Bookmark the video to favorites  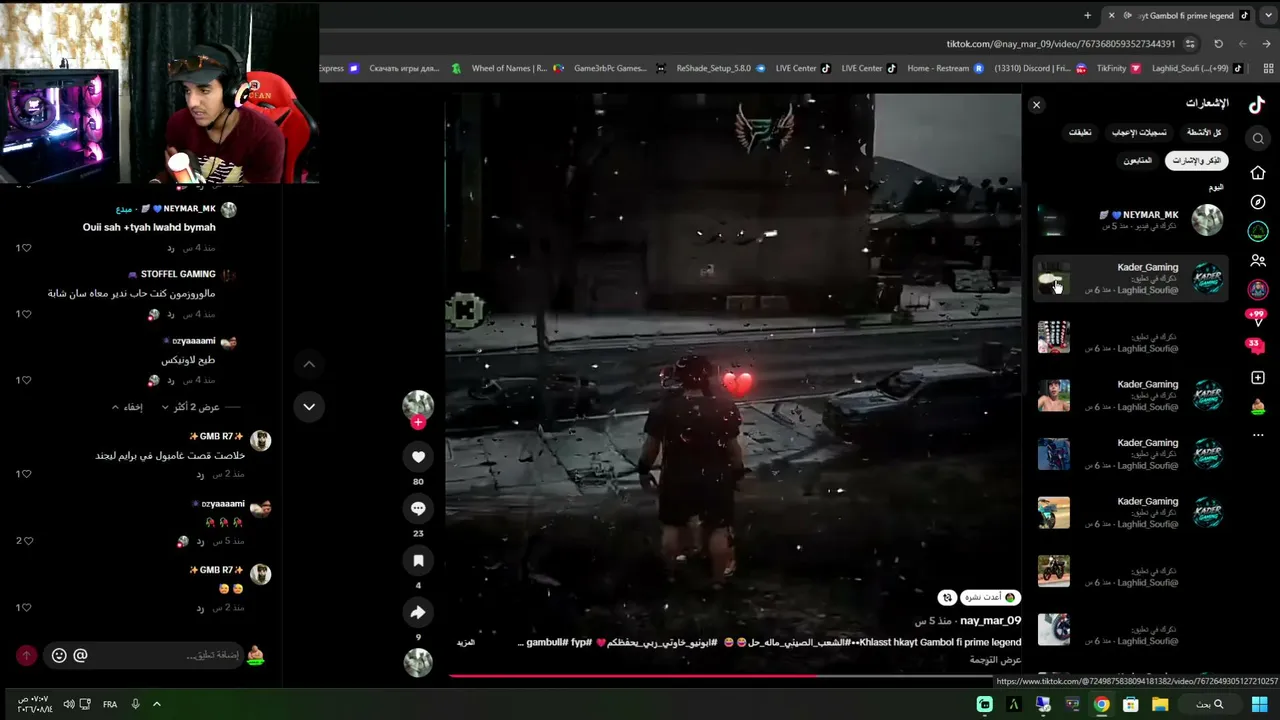[x=418, y=561]
